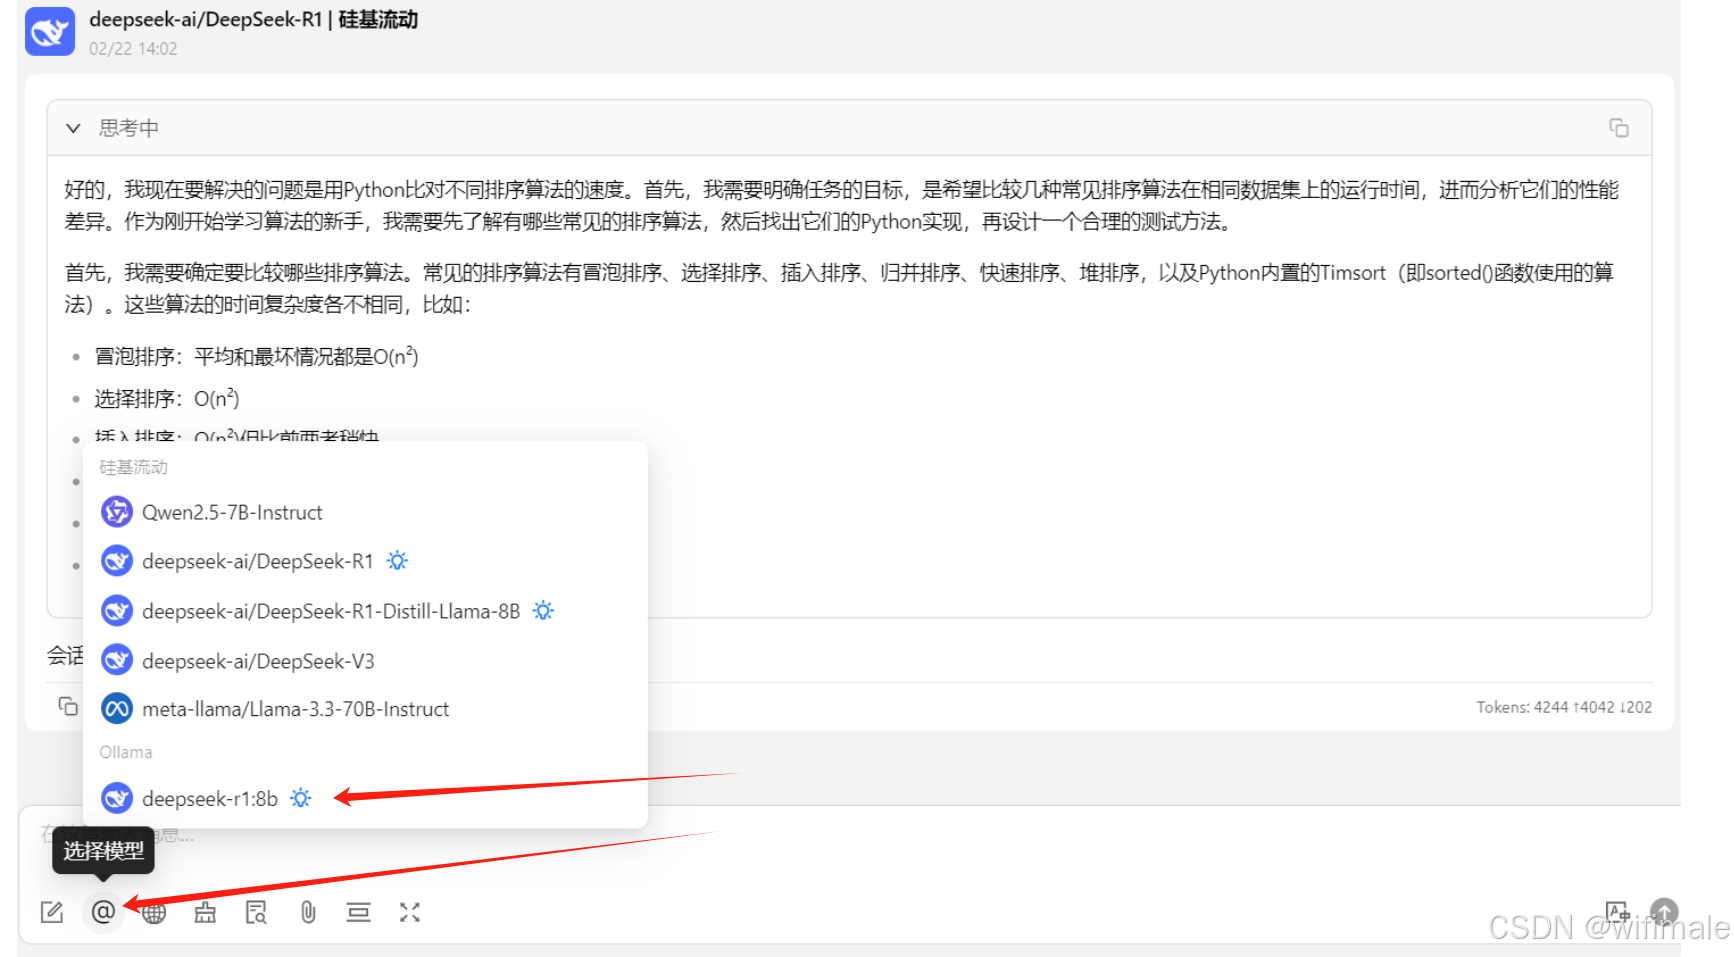Click the 选择排序: O(n²) bullet line
The height and width of the screenshot is (957, 1734).
tap(167, 398)
